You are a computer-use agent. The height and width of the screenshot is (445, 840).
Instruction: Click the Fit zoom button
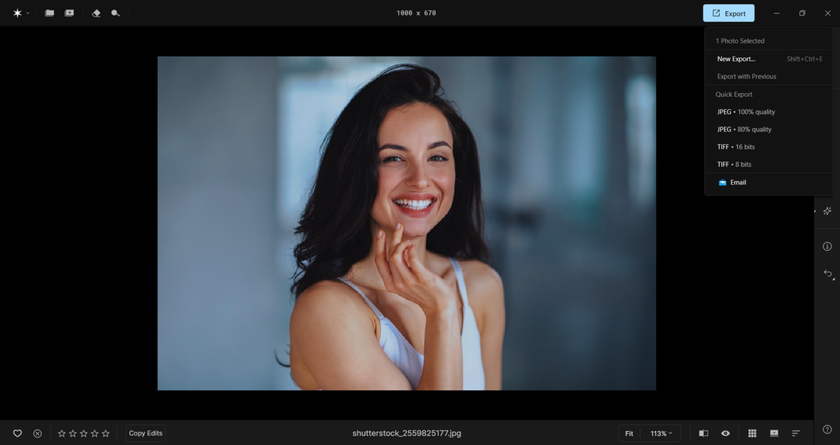pos(629,433)
